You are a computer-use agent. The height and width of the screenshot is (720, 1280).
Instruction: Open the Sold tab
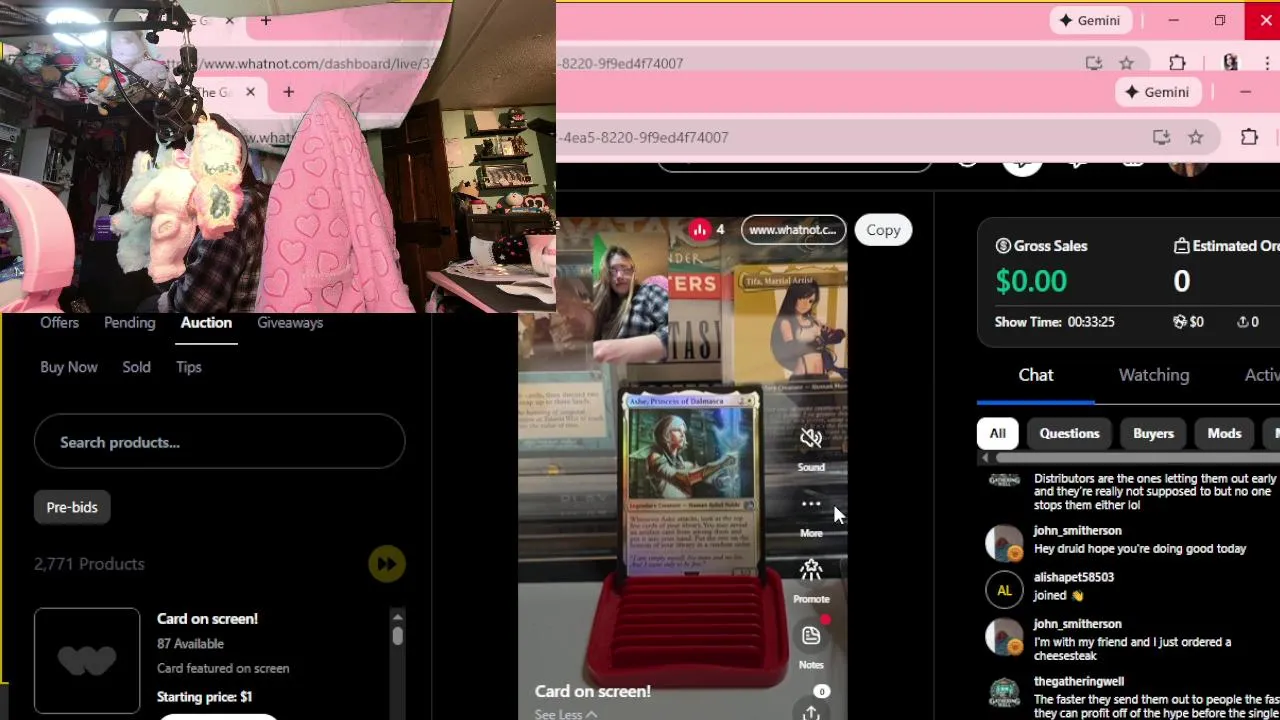[136, 367]
